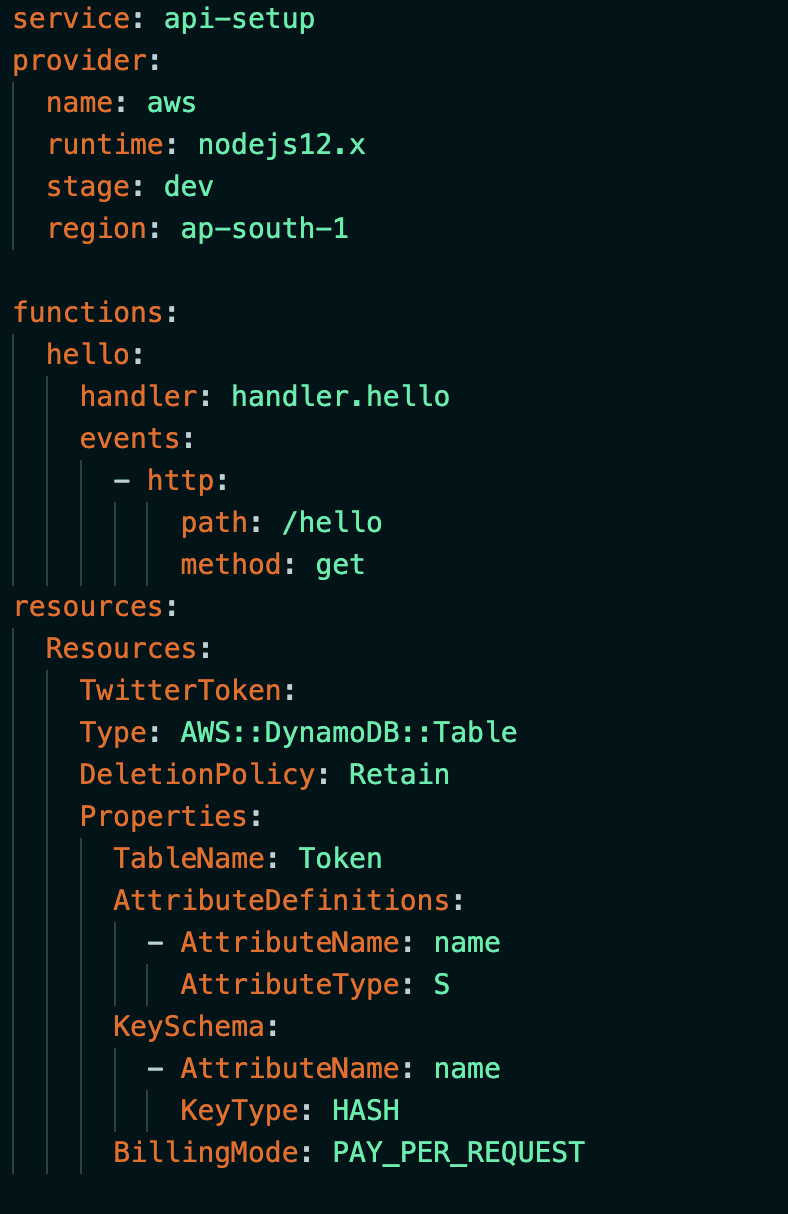Click the 'Retain' deletion policy value

pyautogui.click(x=399, y=775)
